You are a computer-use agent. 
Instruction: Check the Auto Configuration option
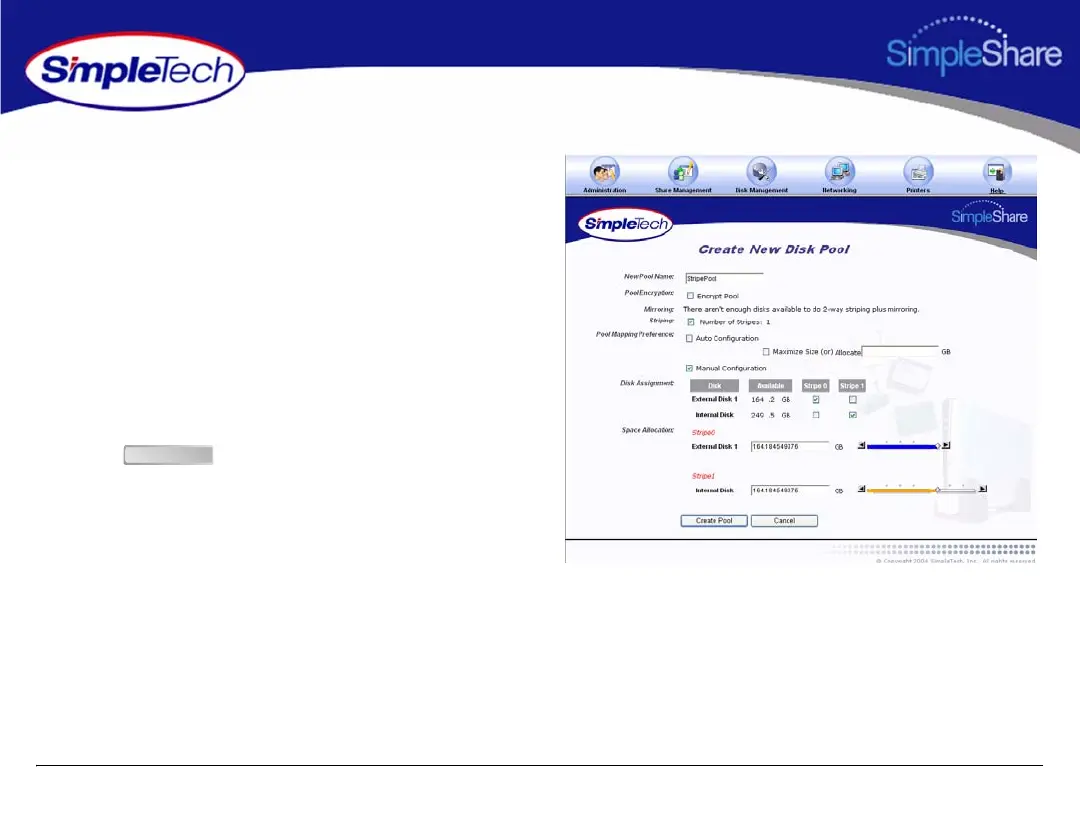pyautogui.click(x=689, y=338)
